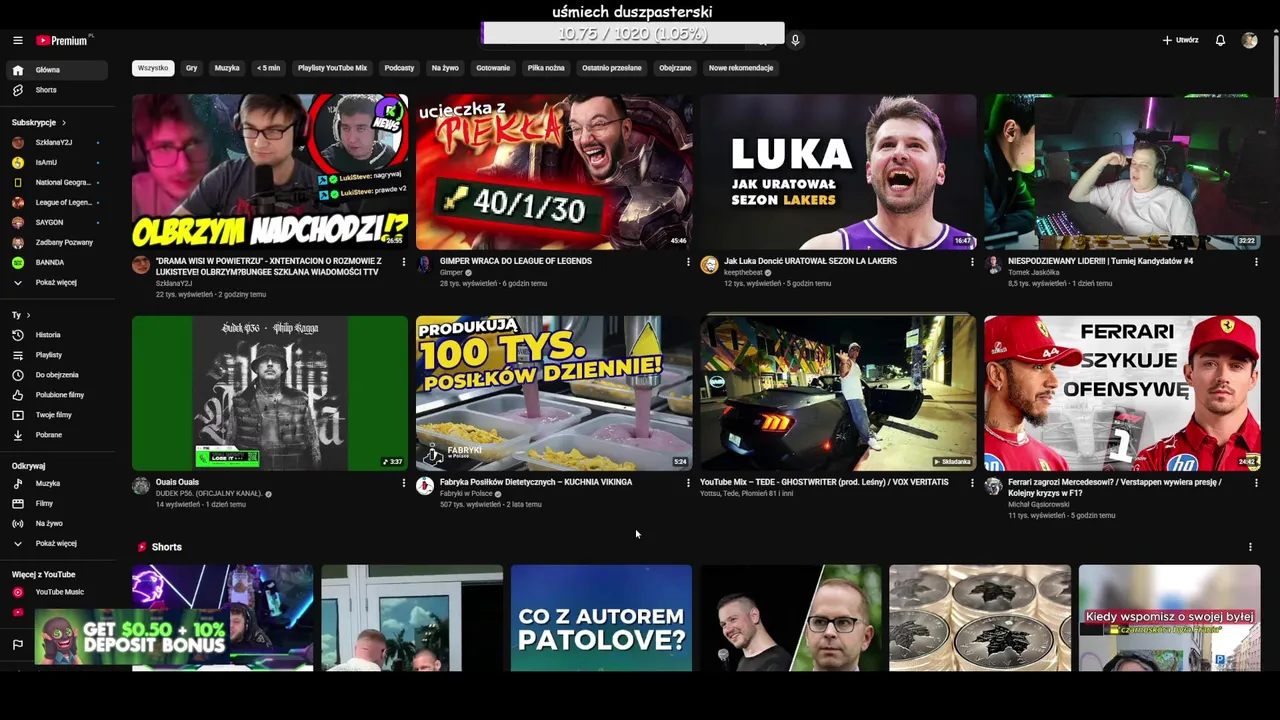
Task: Open League of Legends subscription
Action: pyautogui.click(x=56, y=203)
